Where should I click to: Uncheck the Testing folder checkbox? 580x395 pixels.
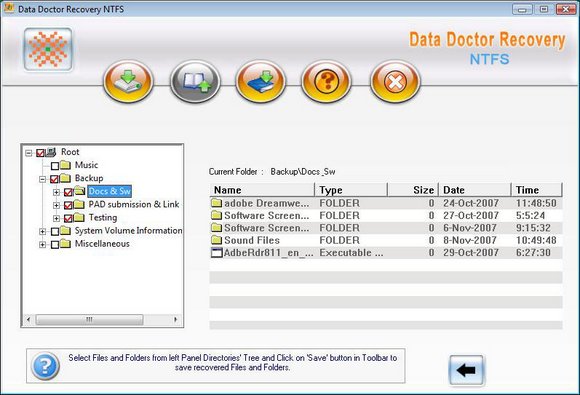pos(68,218)
